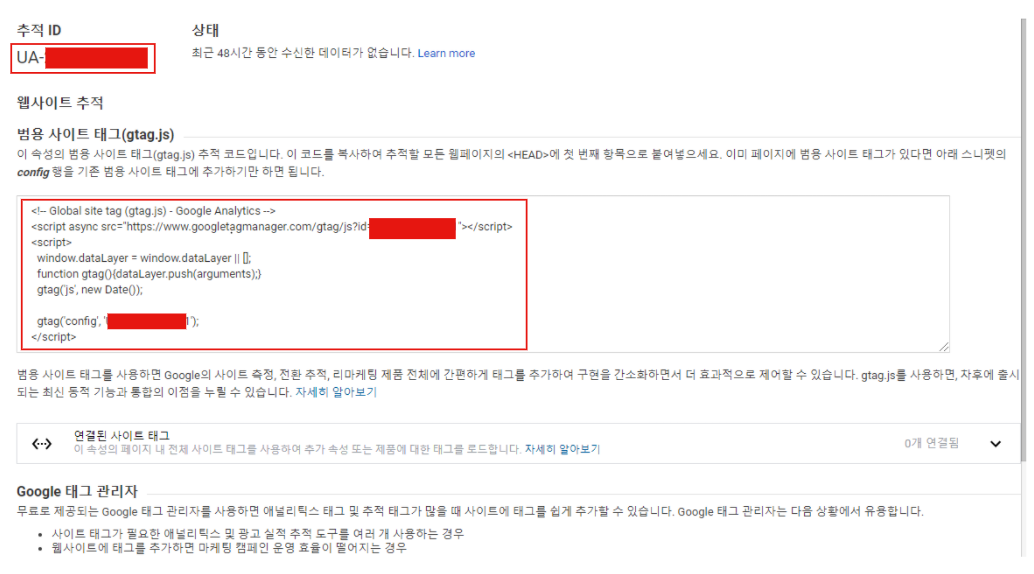Click the connected site tag code icon
The height and width of the screenshot is (574, 1034).
pos(42,443)
